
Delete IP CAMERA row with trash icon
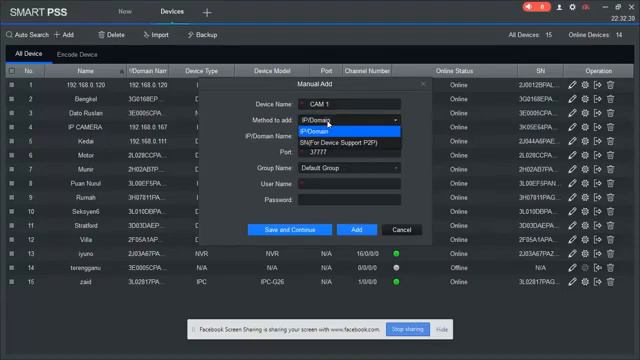[x=610, y=127]
